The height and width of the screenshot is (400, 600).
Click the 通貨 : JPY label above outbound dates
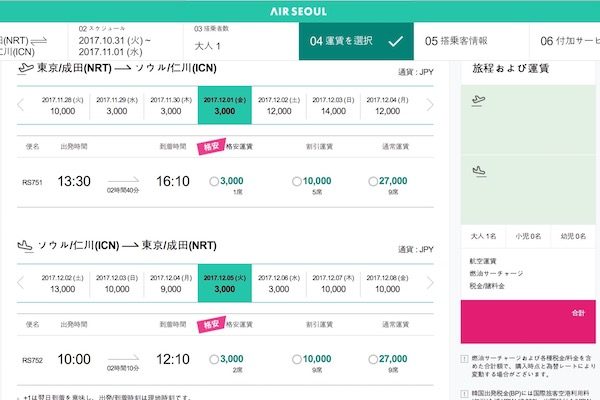coord(416,72)
